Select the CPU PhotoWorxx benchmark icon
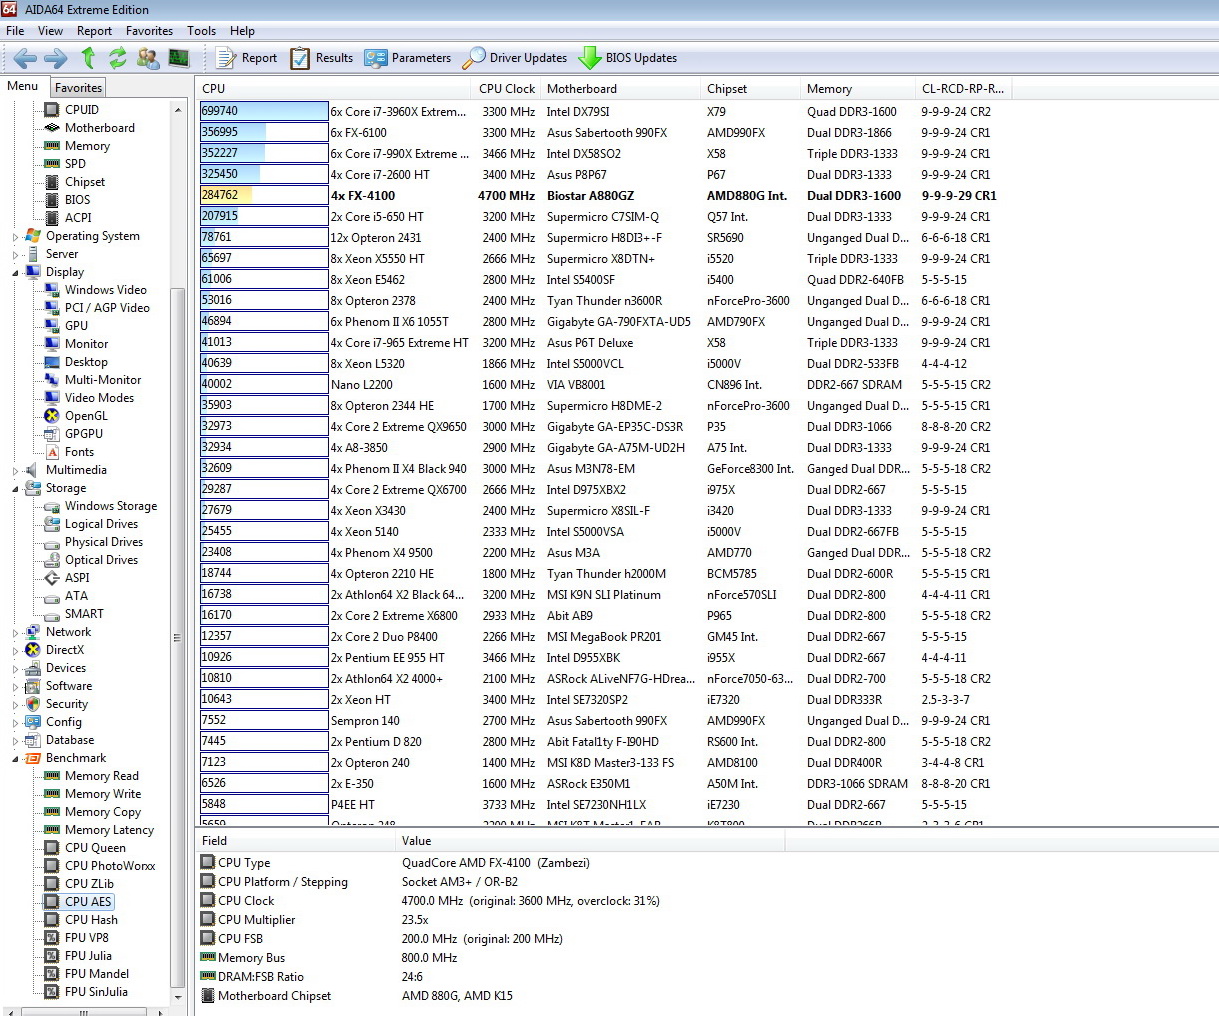This screenshot has height=1016, width=1219. pos(52,866)
